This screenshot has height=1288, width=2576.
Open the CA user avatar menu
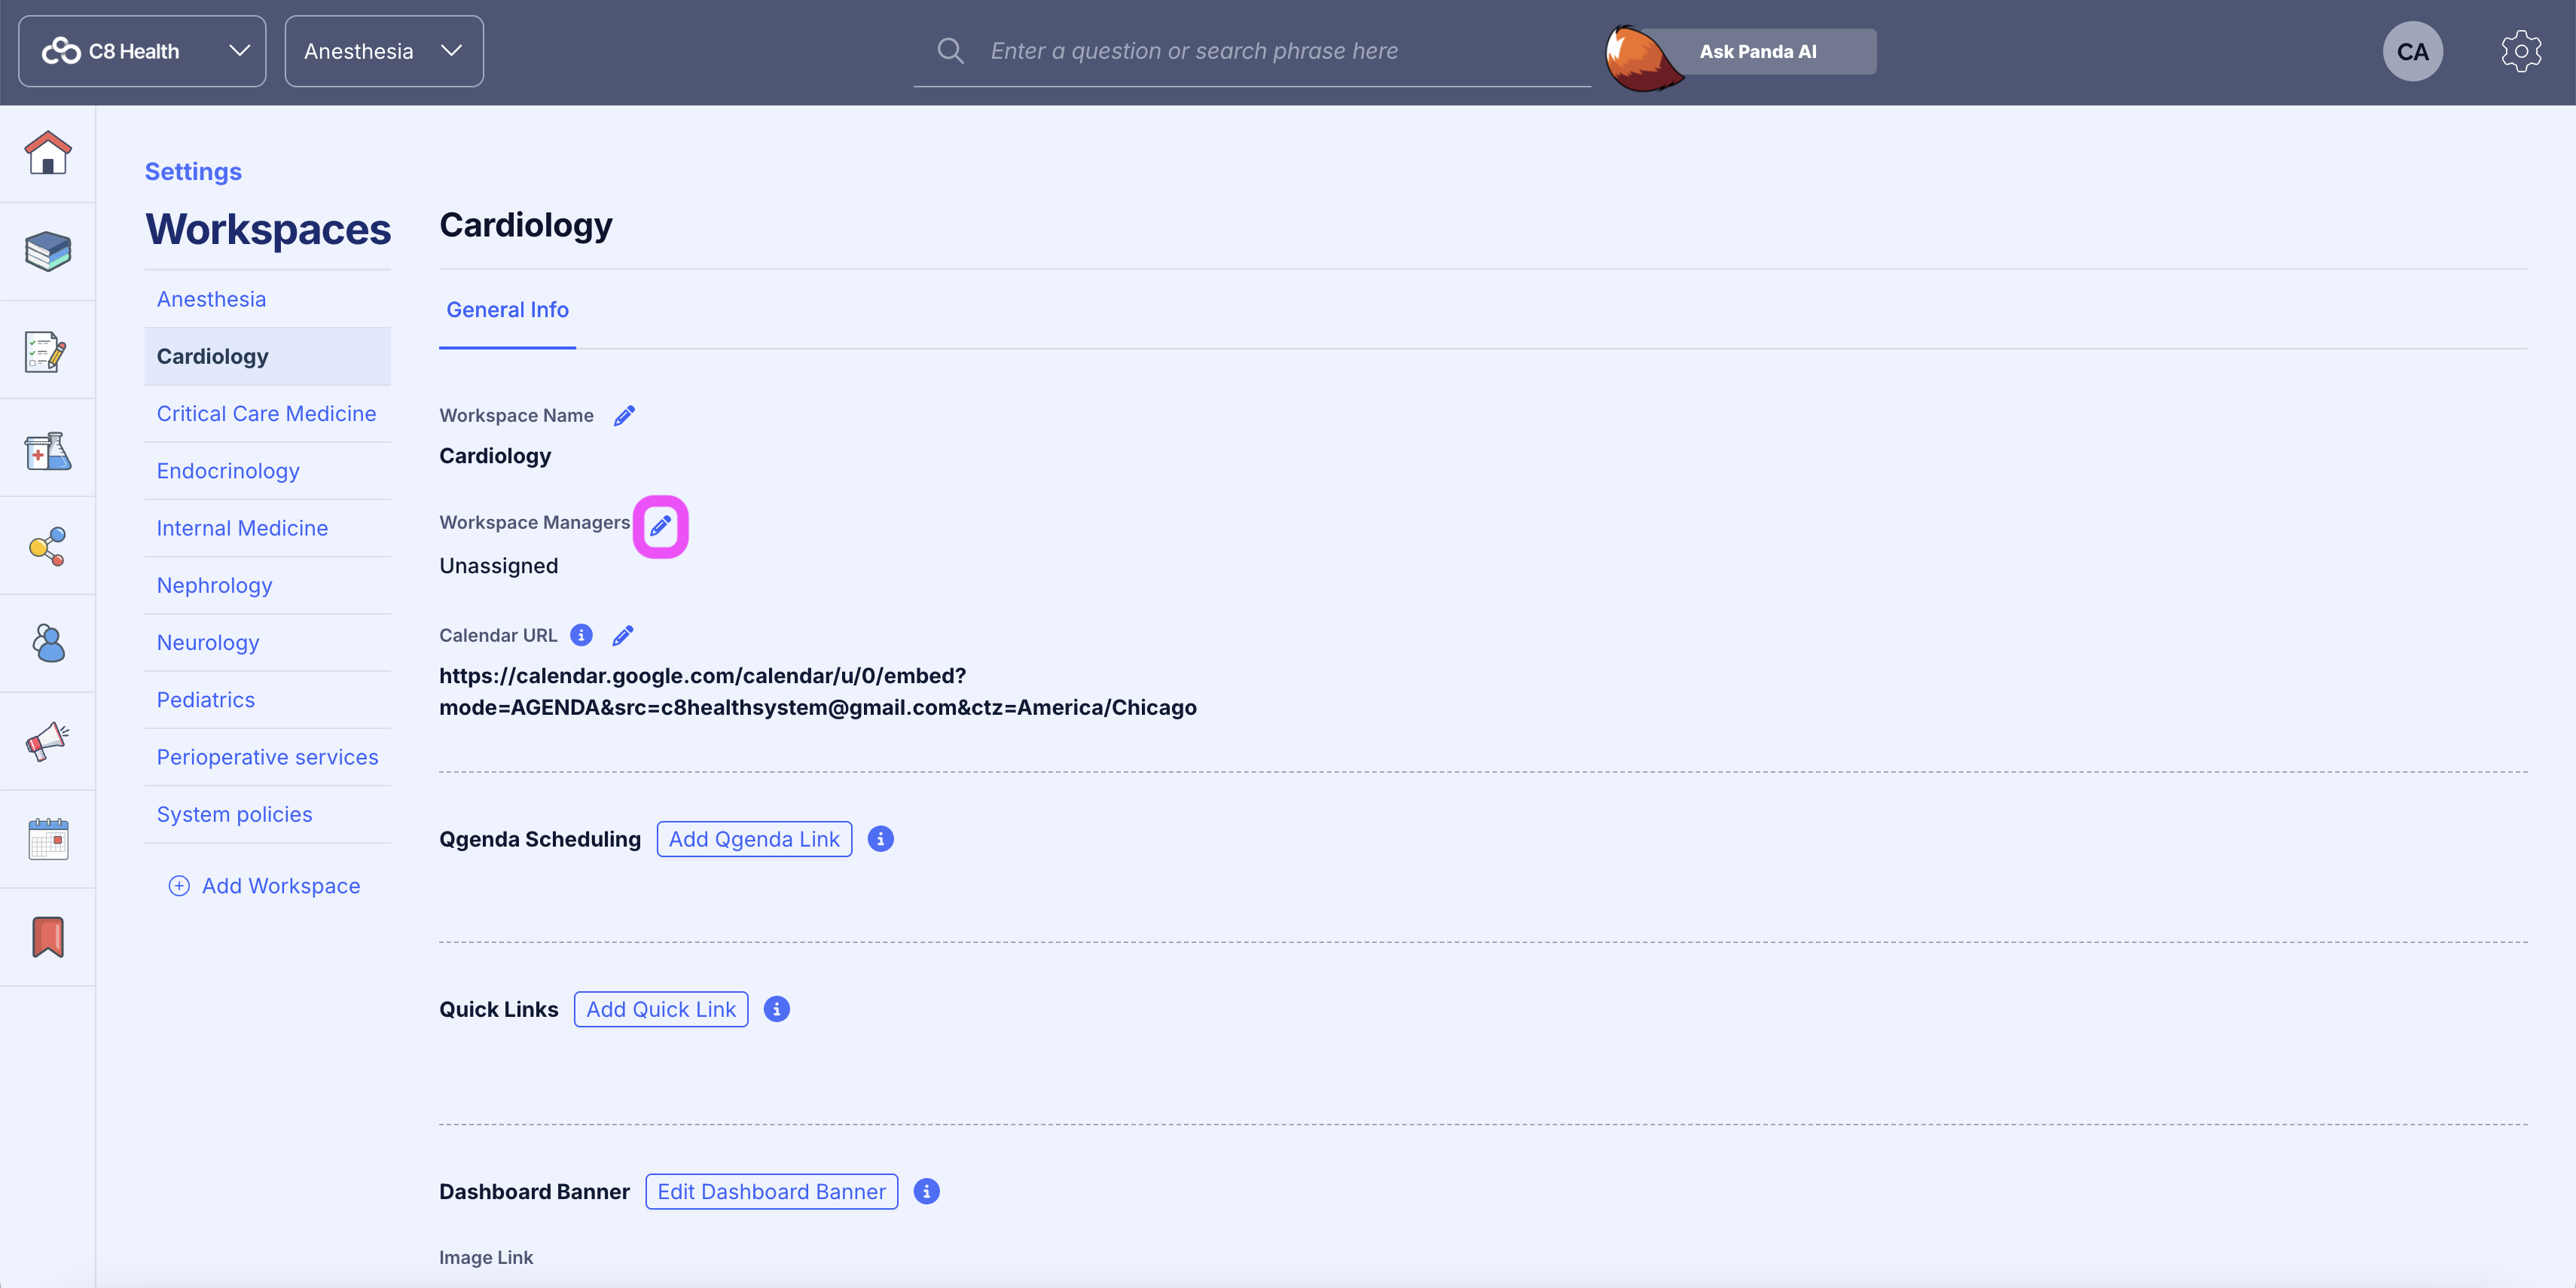click(x=2412, y=52)
